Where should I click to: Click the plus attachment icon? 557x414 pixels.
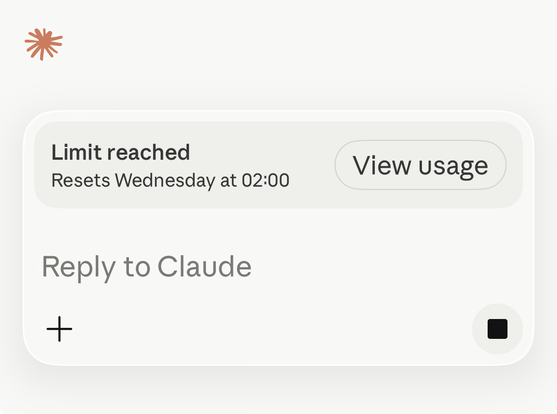tap(59, 329)
